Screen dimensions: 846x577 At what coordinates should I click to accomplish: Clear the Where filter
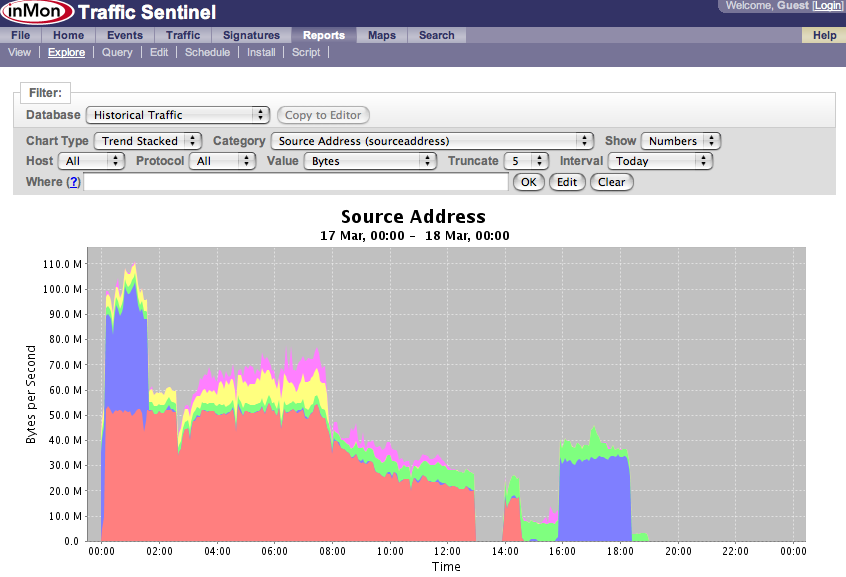tap(612, 182)
